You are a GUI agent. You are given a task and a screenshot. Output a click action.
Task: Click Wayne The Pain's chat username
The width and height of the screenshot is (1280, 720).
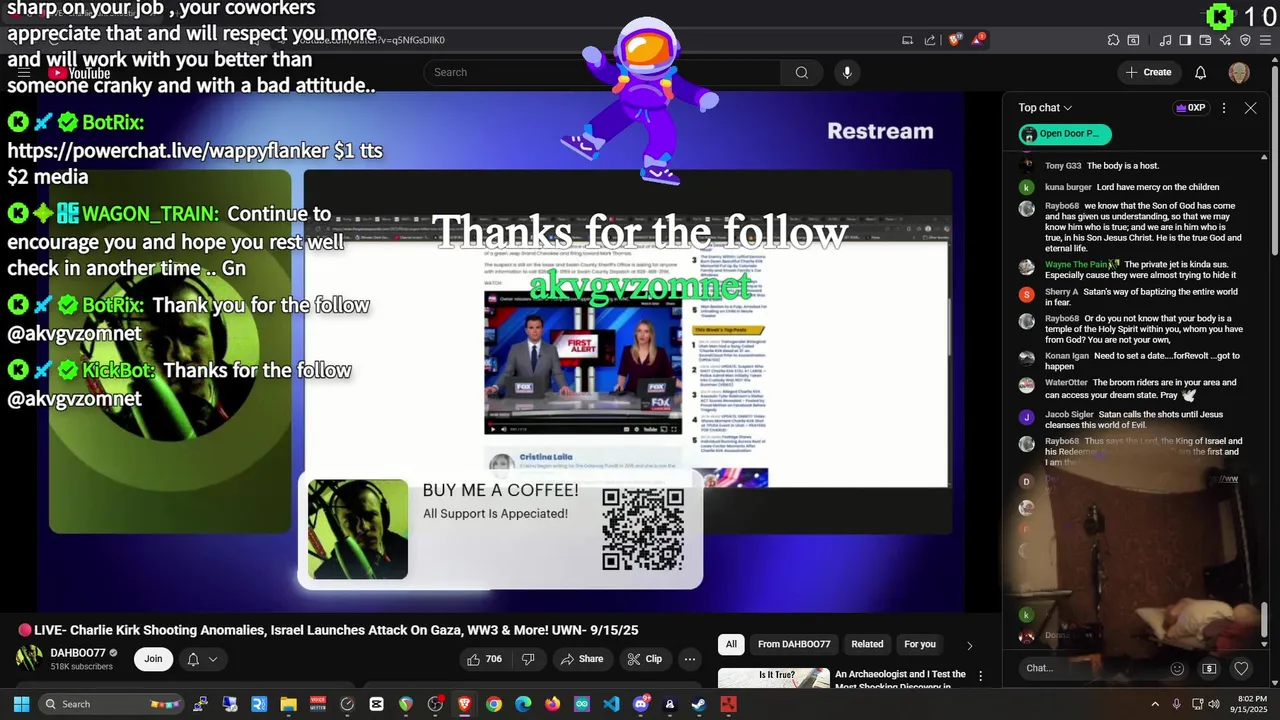pyautogui.click(x=1076, y=265)
